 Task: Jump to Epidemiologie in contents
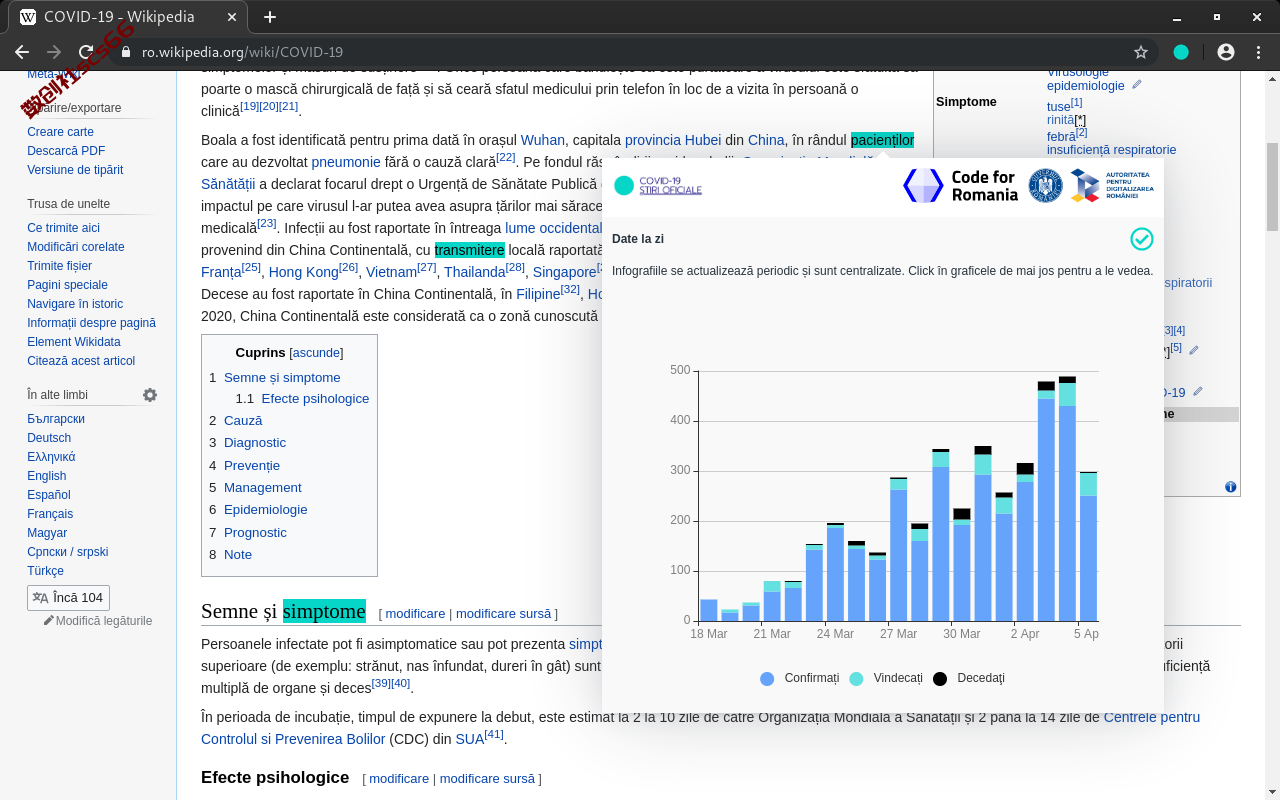266,509
